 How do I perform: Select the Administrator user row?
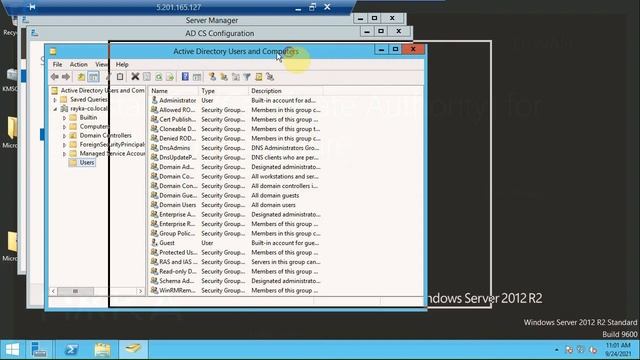(x=236, y=100)
